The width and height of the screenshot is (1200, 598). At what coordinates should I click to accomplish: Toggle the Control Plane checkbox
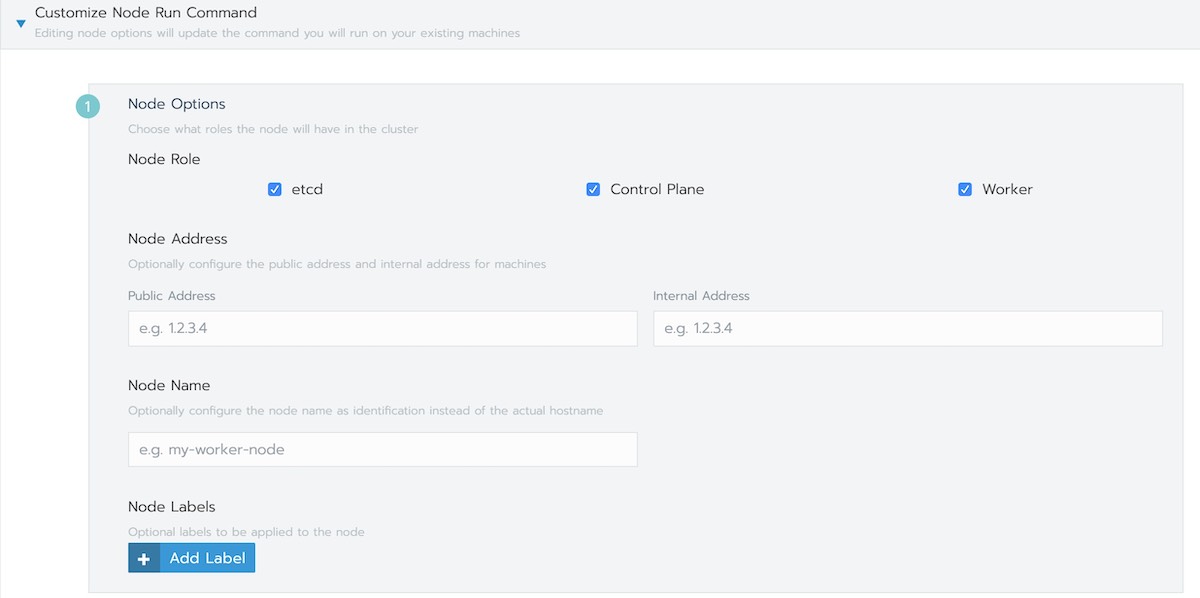pyautogui.click(x=593, y=189)
